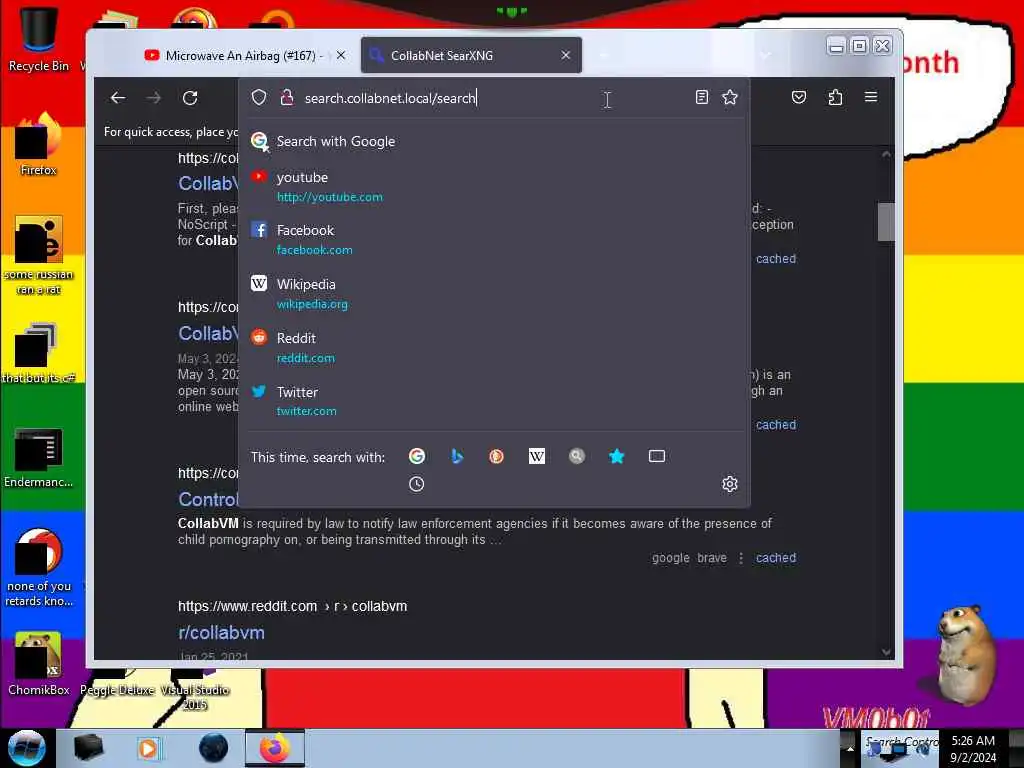Close the CollabNet SearXNG tab
The height and width of the screenshot is (768, 1024).
[x=566, y=56]
